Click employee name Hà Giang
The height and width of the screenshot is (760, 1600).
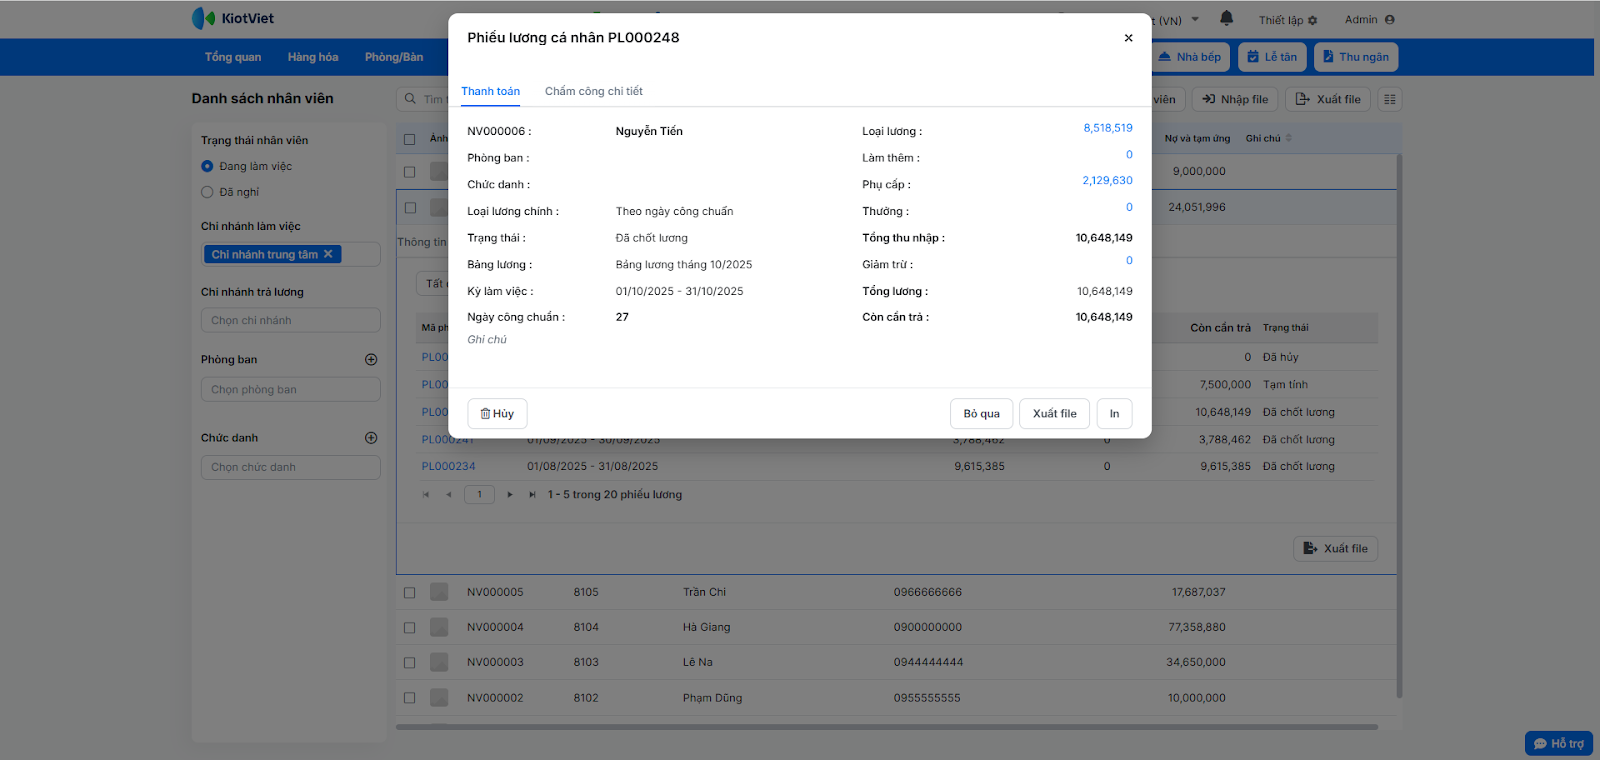click(706, 628)
